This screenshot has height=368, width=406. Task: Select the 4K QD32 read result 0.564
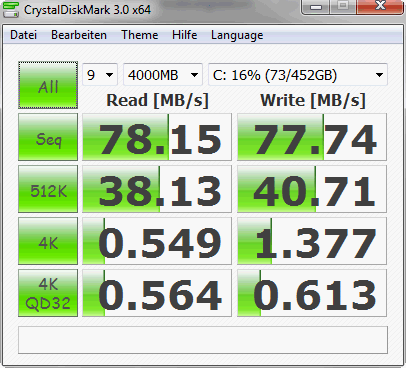click(157, 293)
